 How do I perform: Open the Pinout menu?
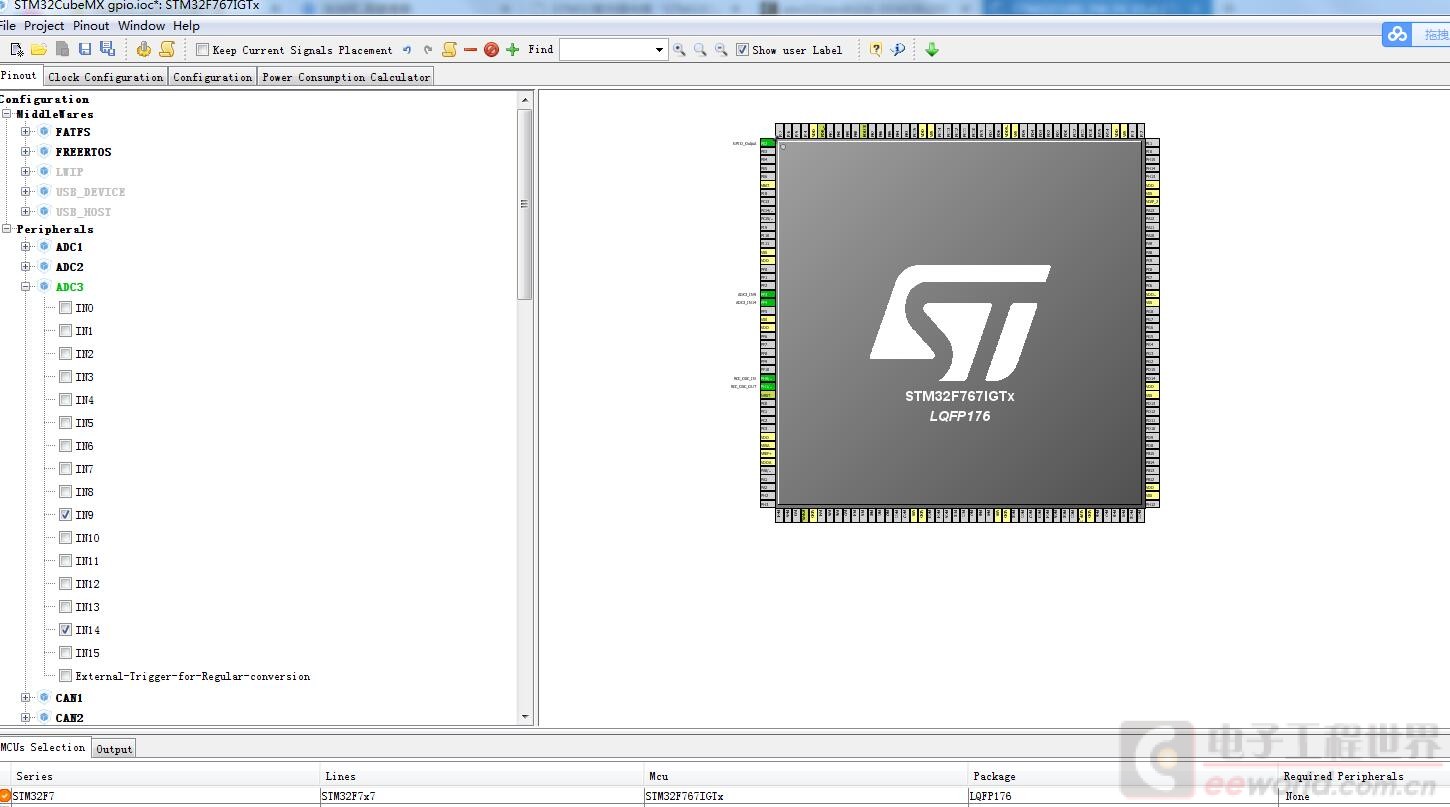pos(91,25)
